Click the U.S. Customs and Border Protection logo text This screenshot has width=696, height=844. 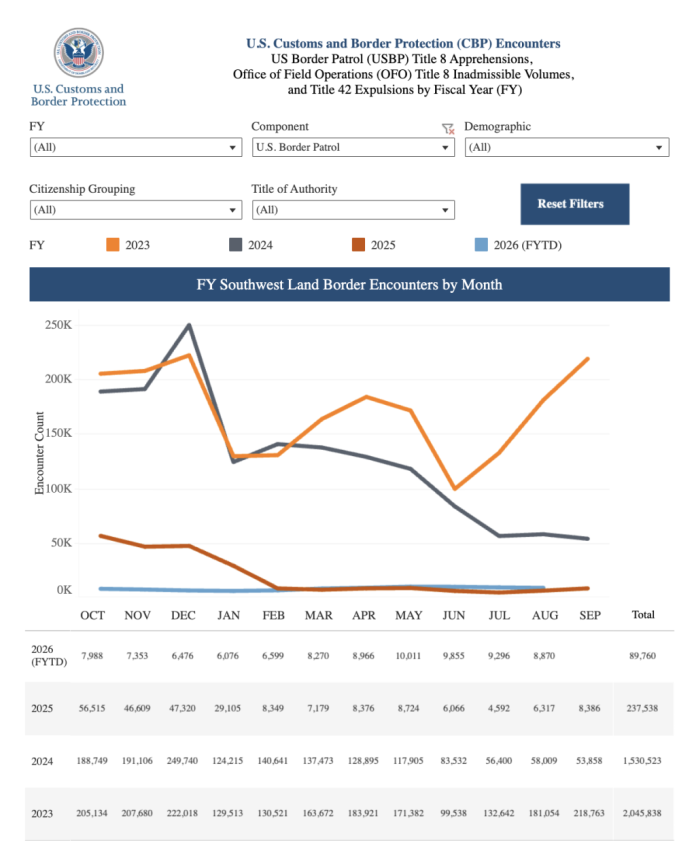click(x=79, y=95)
